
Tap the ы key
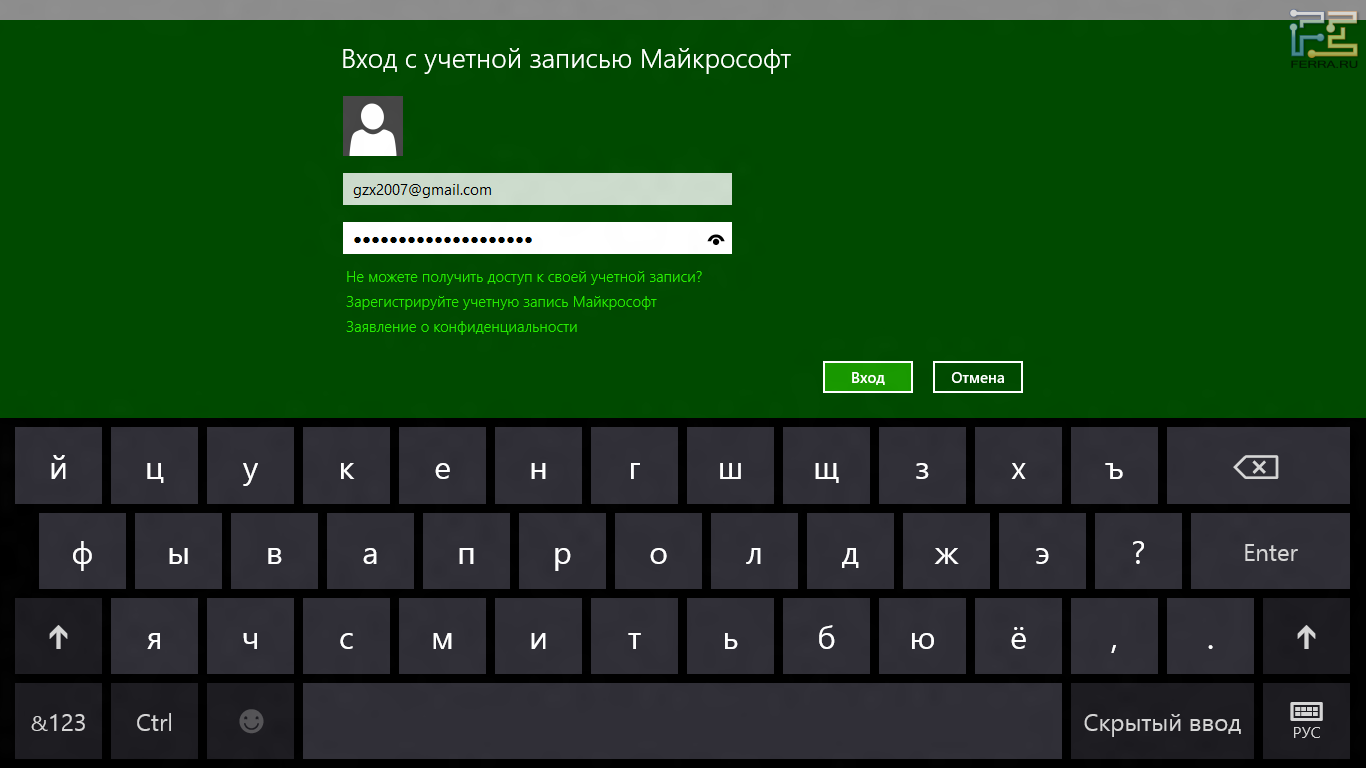click(178, 552)
